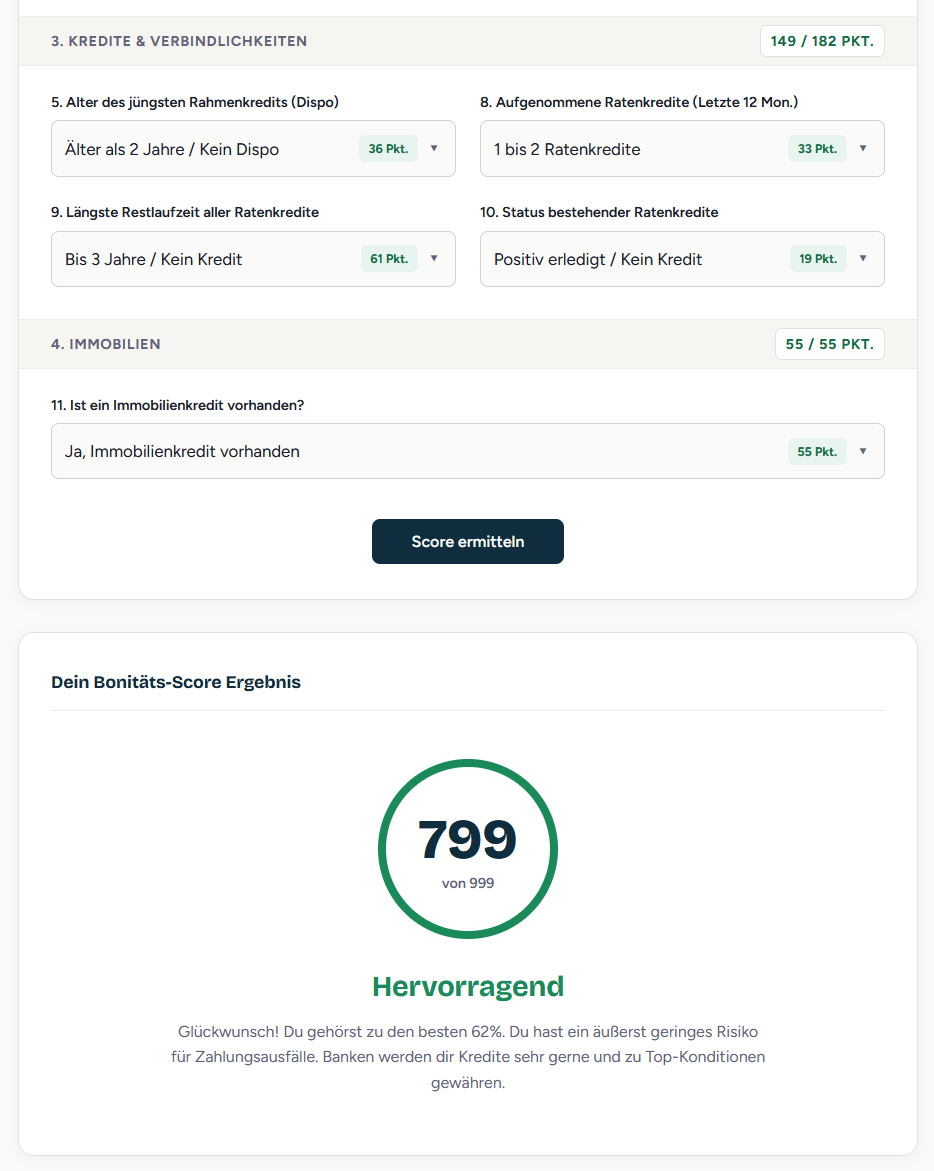Click the circular 799 score ring
Viewport: 934px width, 1171px height.
tap(467, 849)
